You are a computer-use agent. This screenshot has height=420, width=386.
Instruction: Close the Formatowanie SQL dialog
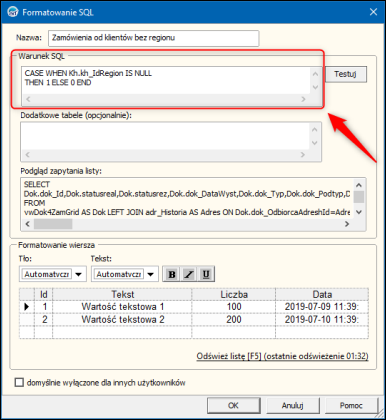373,12
